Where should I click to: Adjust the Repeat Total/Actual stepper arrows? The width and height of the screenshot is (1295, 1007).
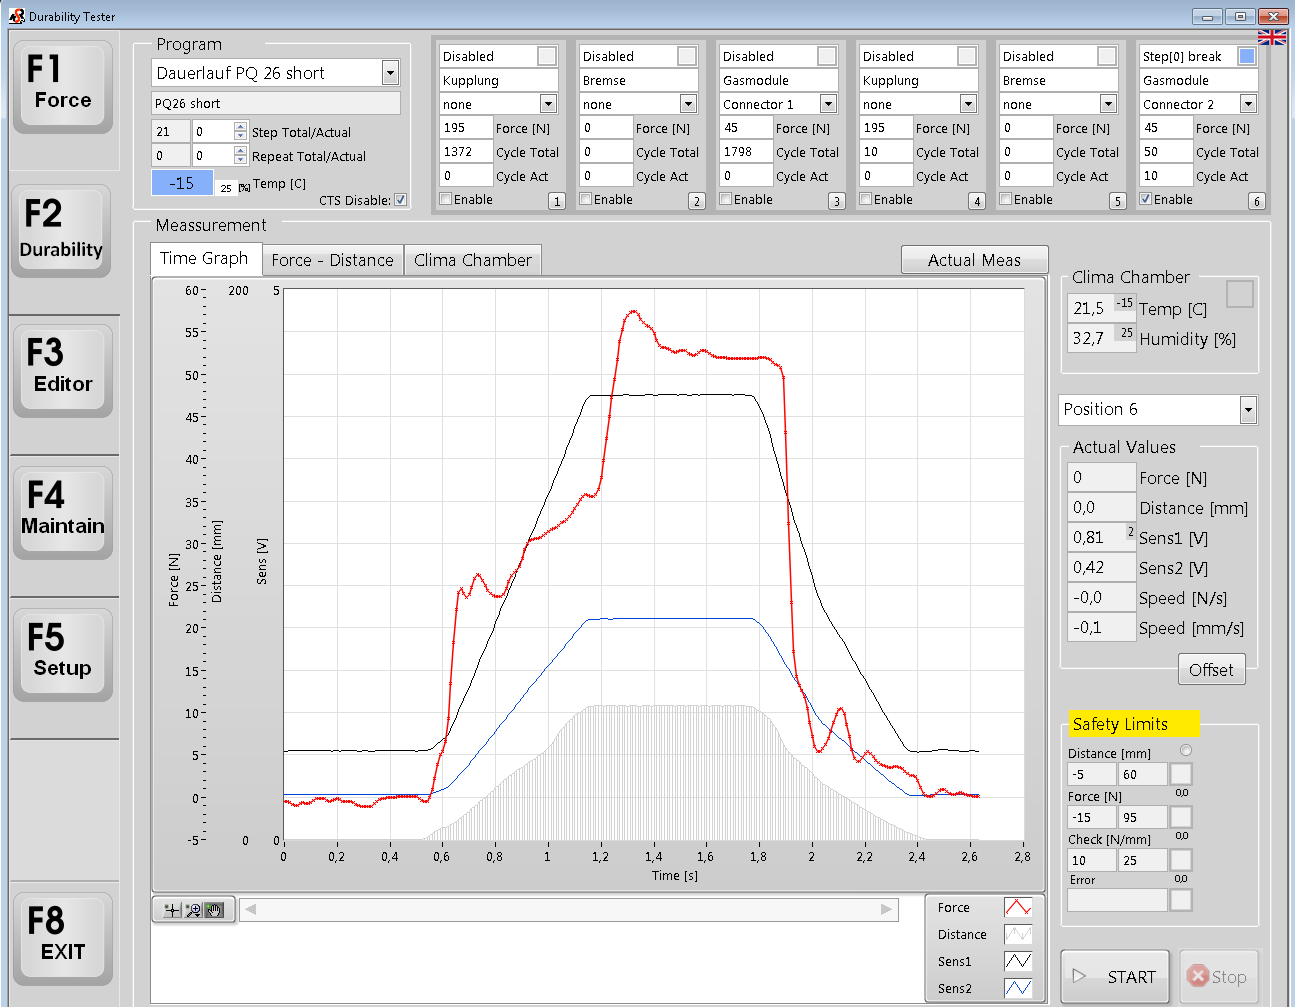pyautogui.click(x=240, y=155)
